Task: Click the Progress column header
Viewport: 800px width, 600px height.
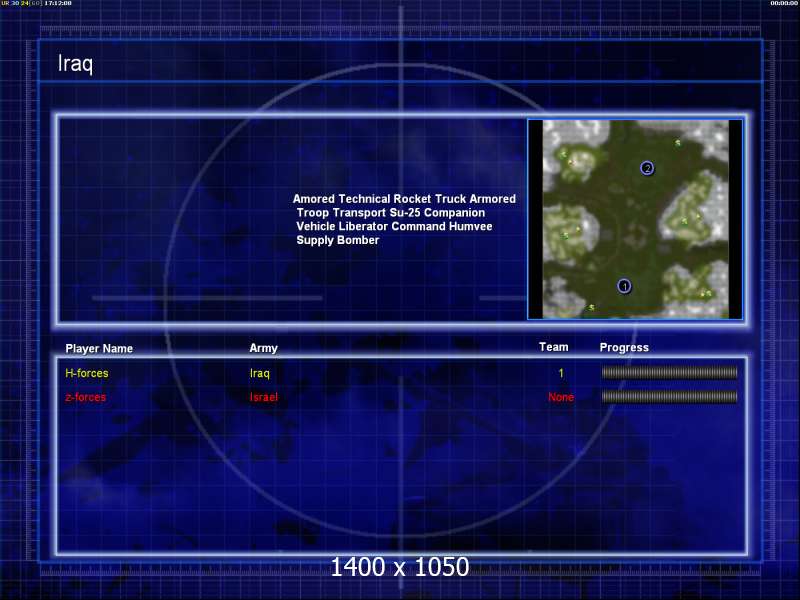Action: point(624,347)
